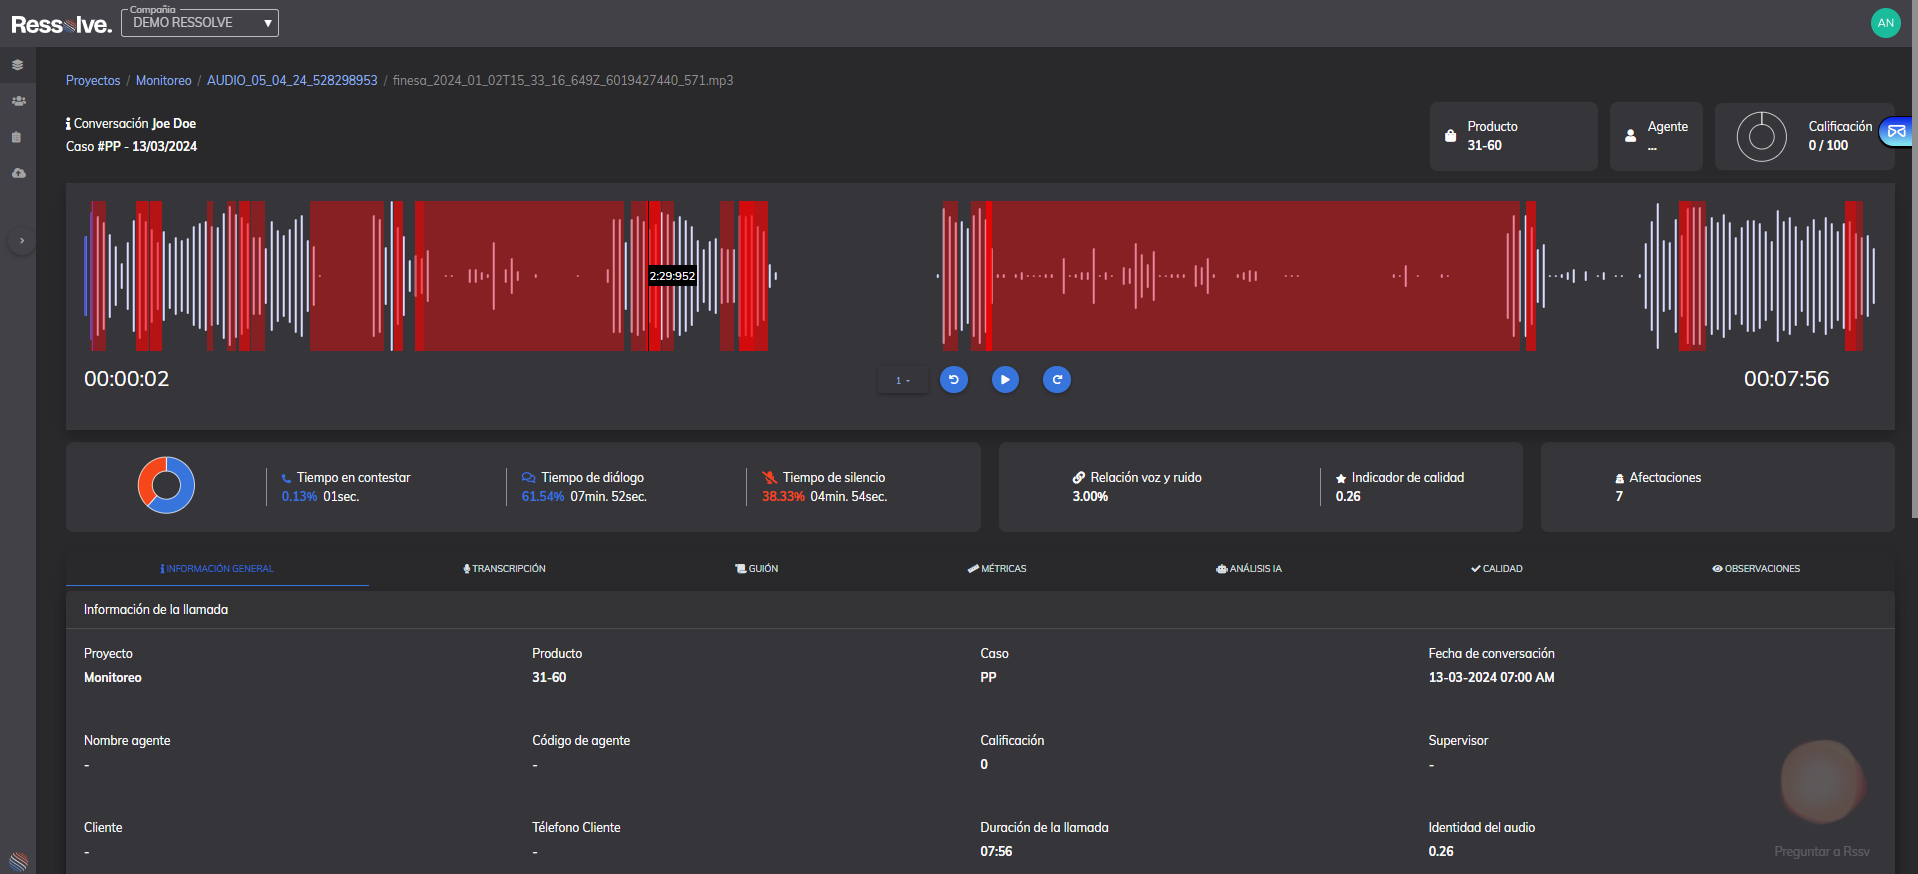Click the info icon beside Conversación

[x=68, y=124]
